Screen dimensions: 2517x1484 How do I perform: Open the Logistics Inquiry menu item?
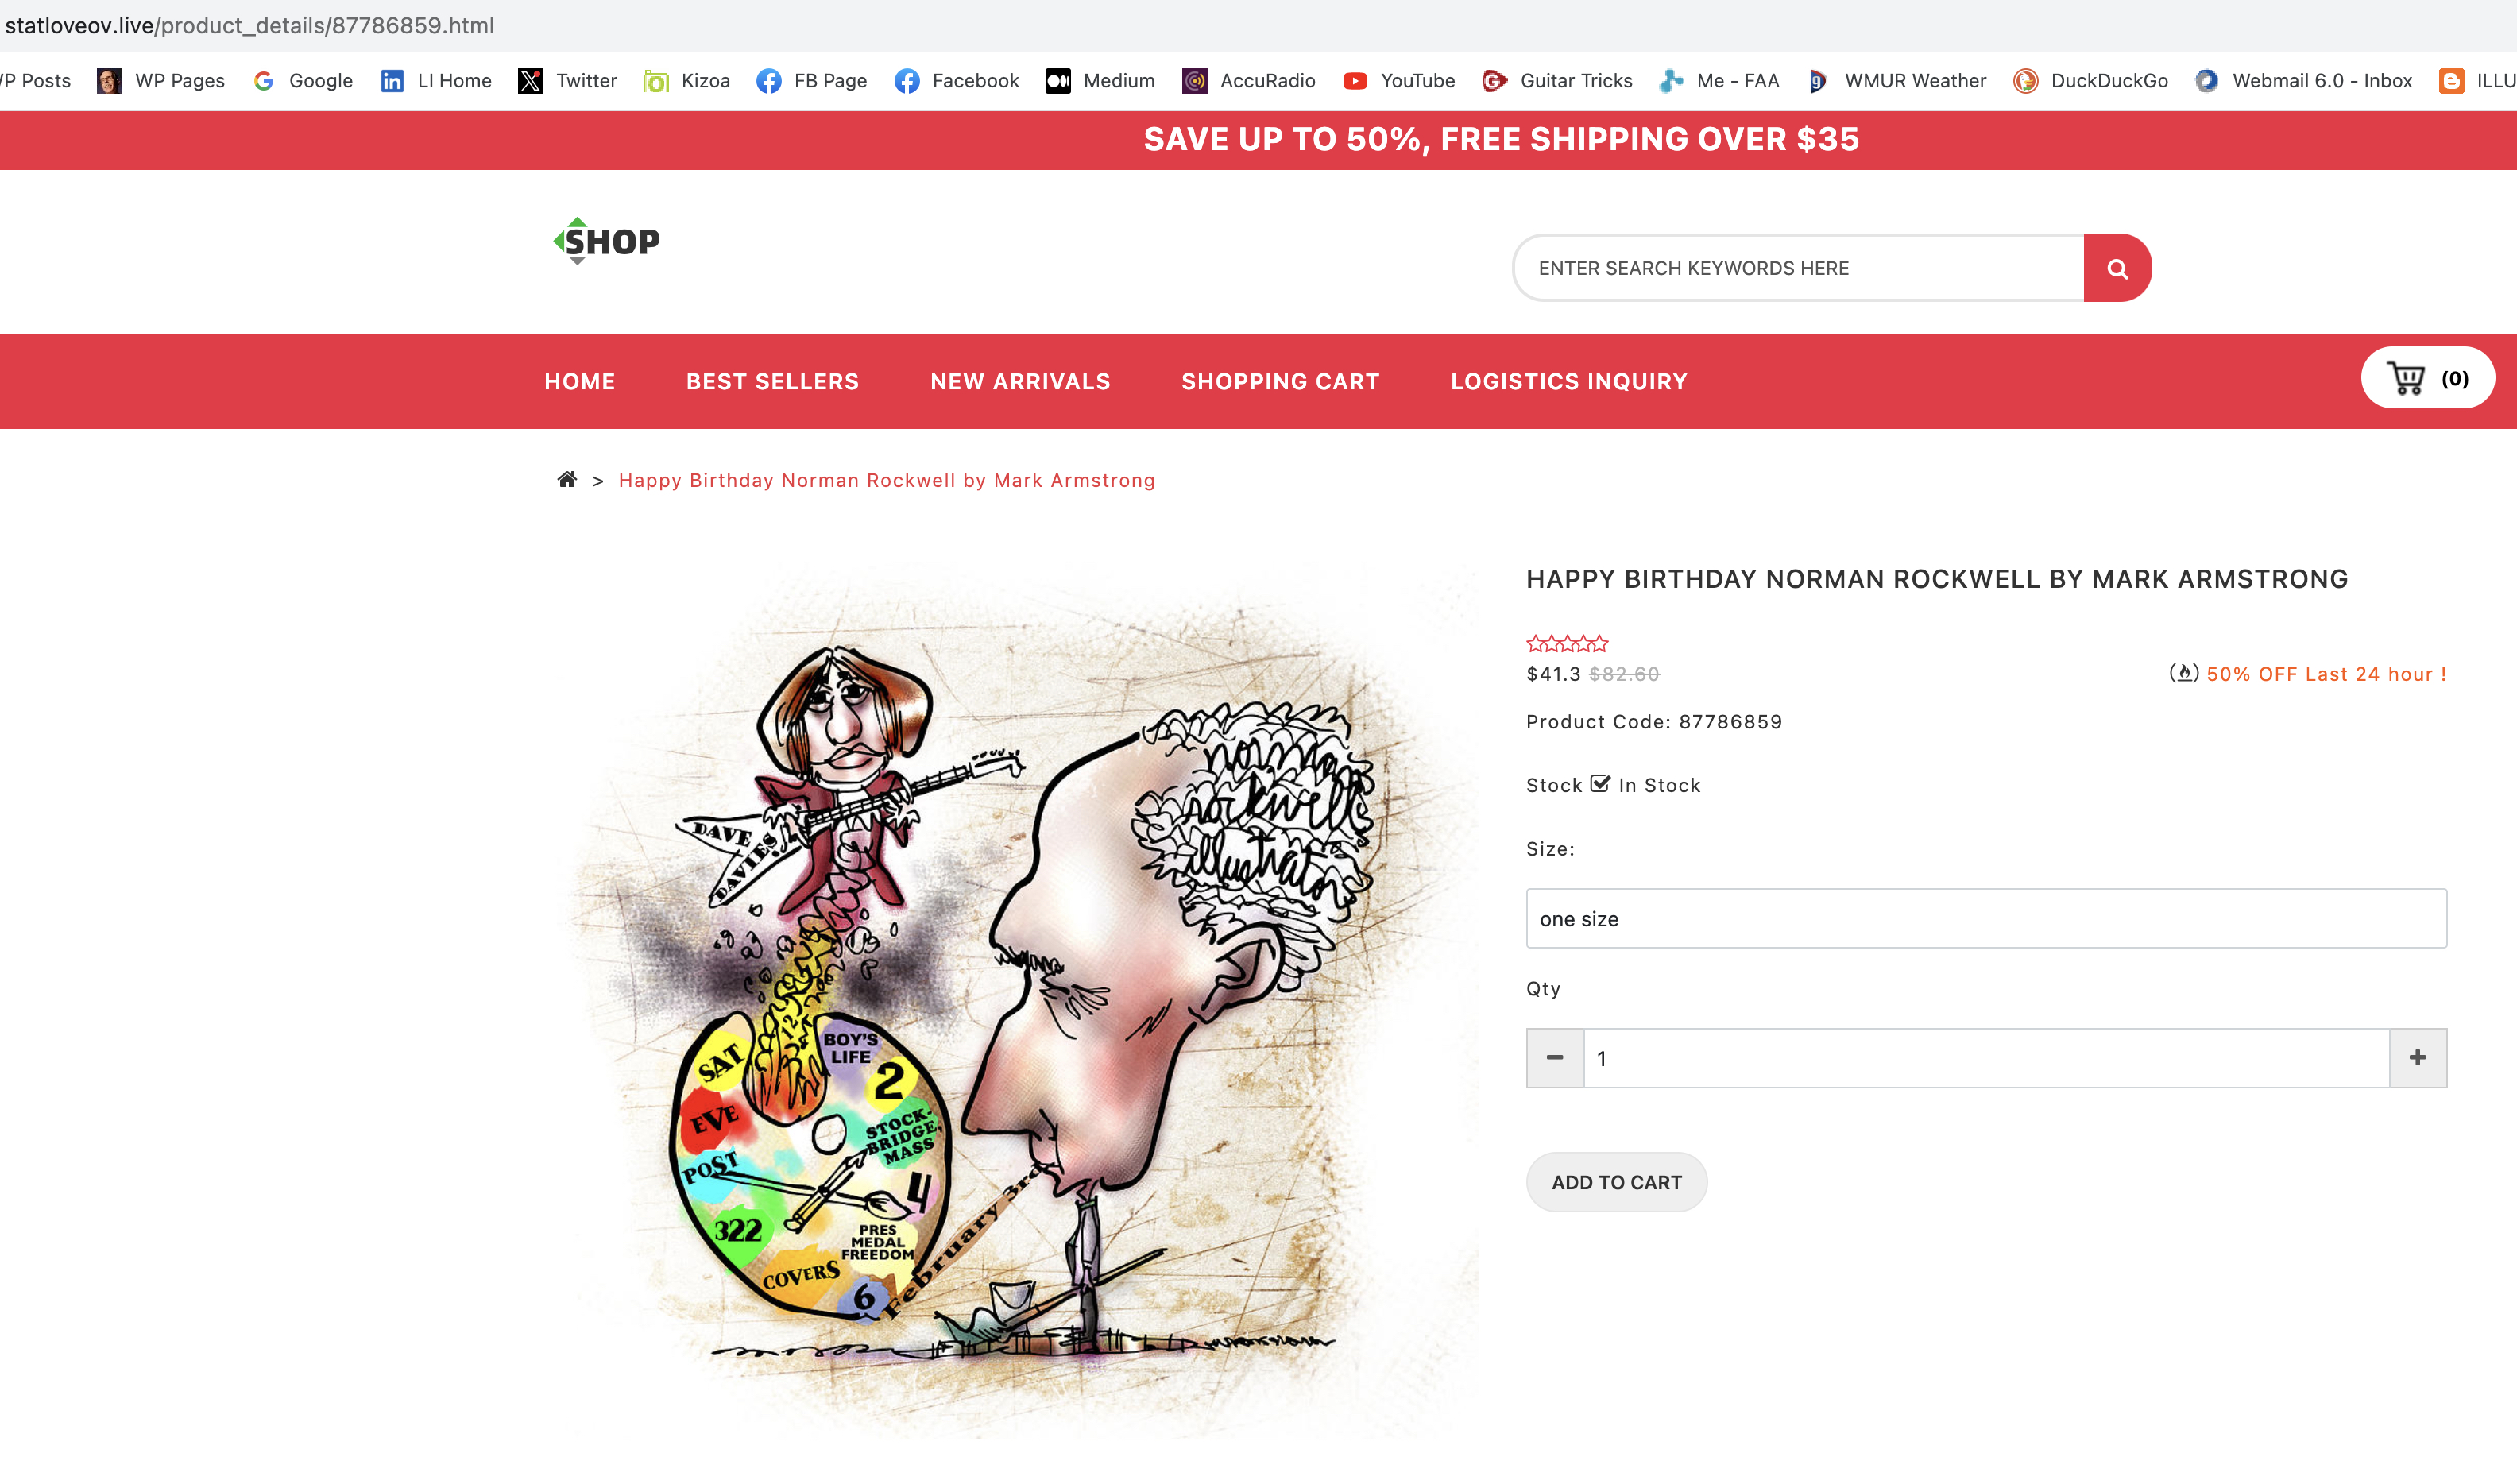[x=1569, y=382]
